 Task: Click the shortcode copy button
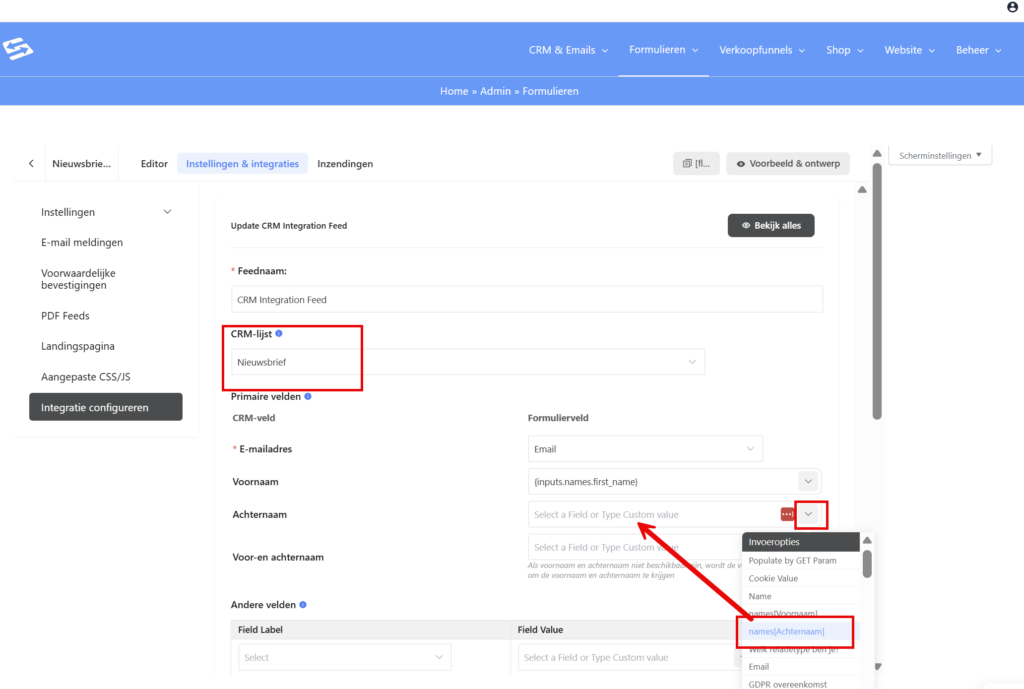(x=696, y=163)
